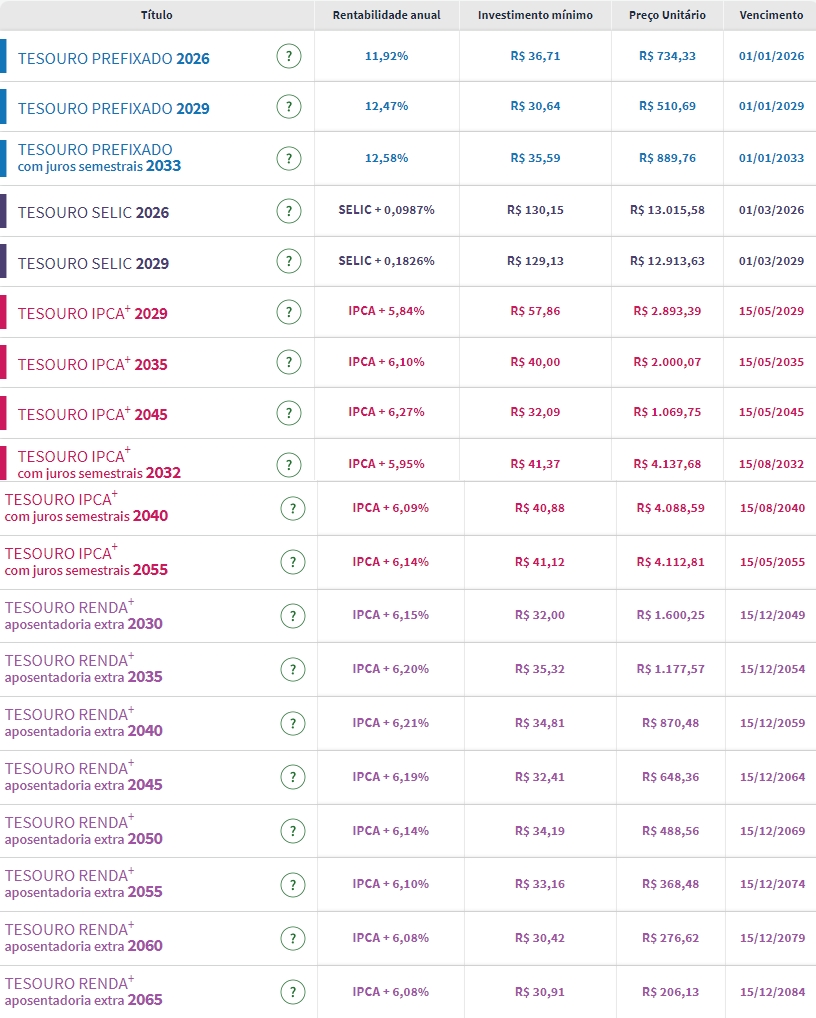Open Tesouro Prefixado 2026 title link
This screenshot has width=816, height=1018.
click(x=113, y=59)
